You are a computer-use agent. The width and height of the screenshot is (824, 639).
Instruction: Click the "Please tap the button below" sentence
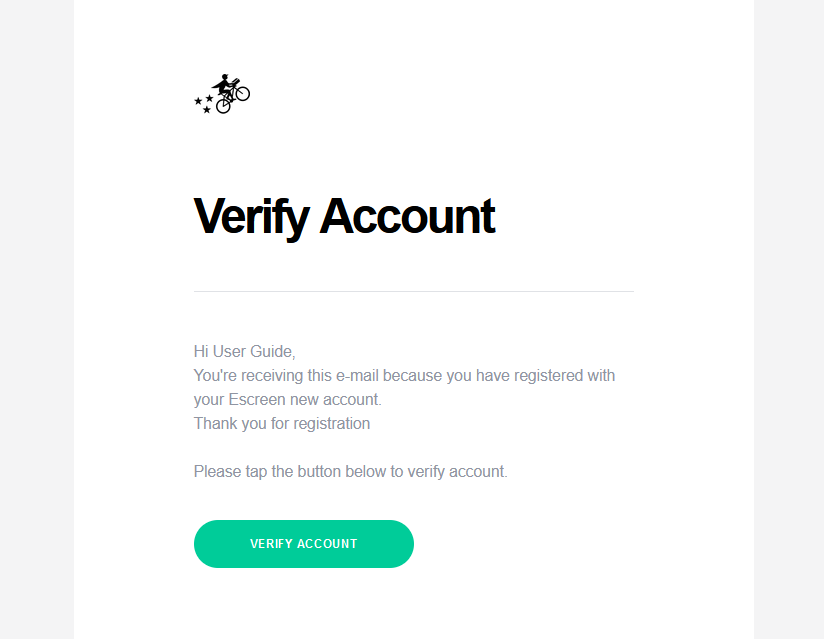(350, 471)
